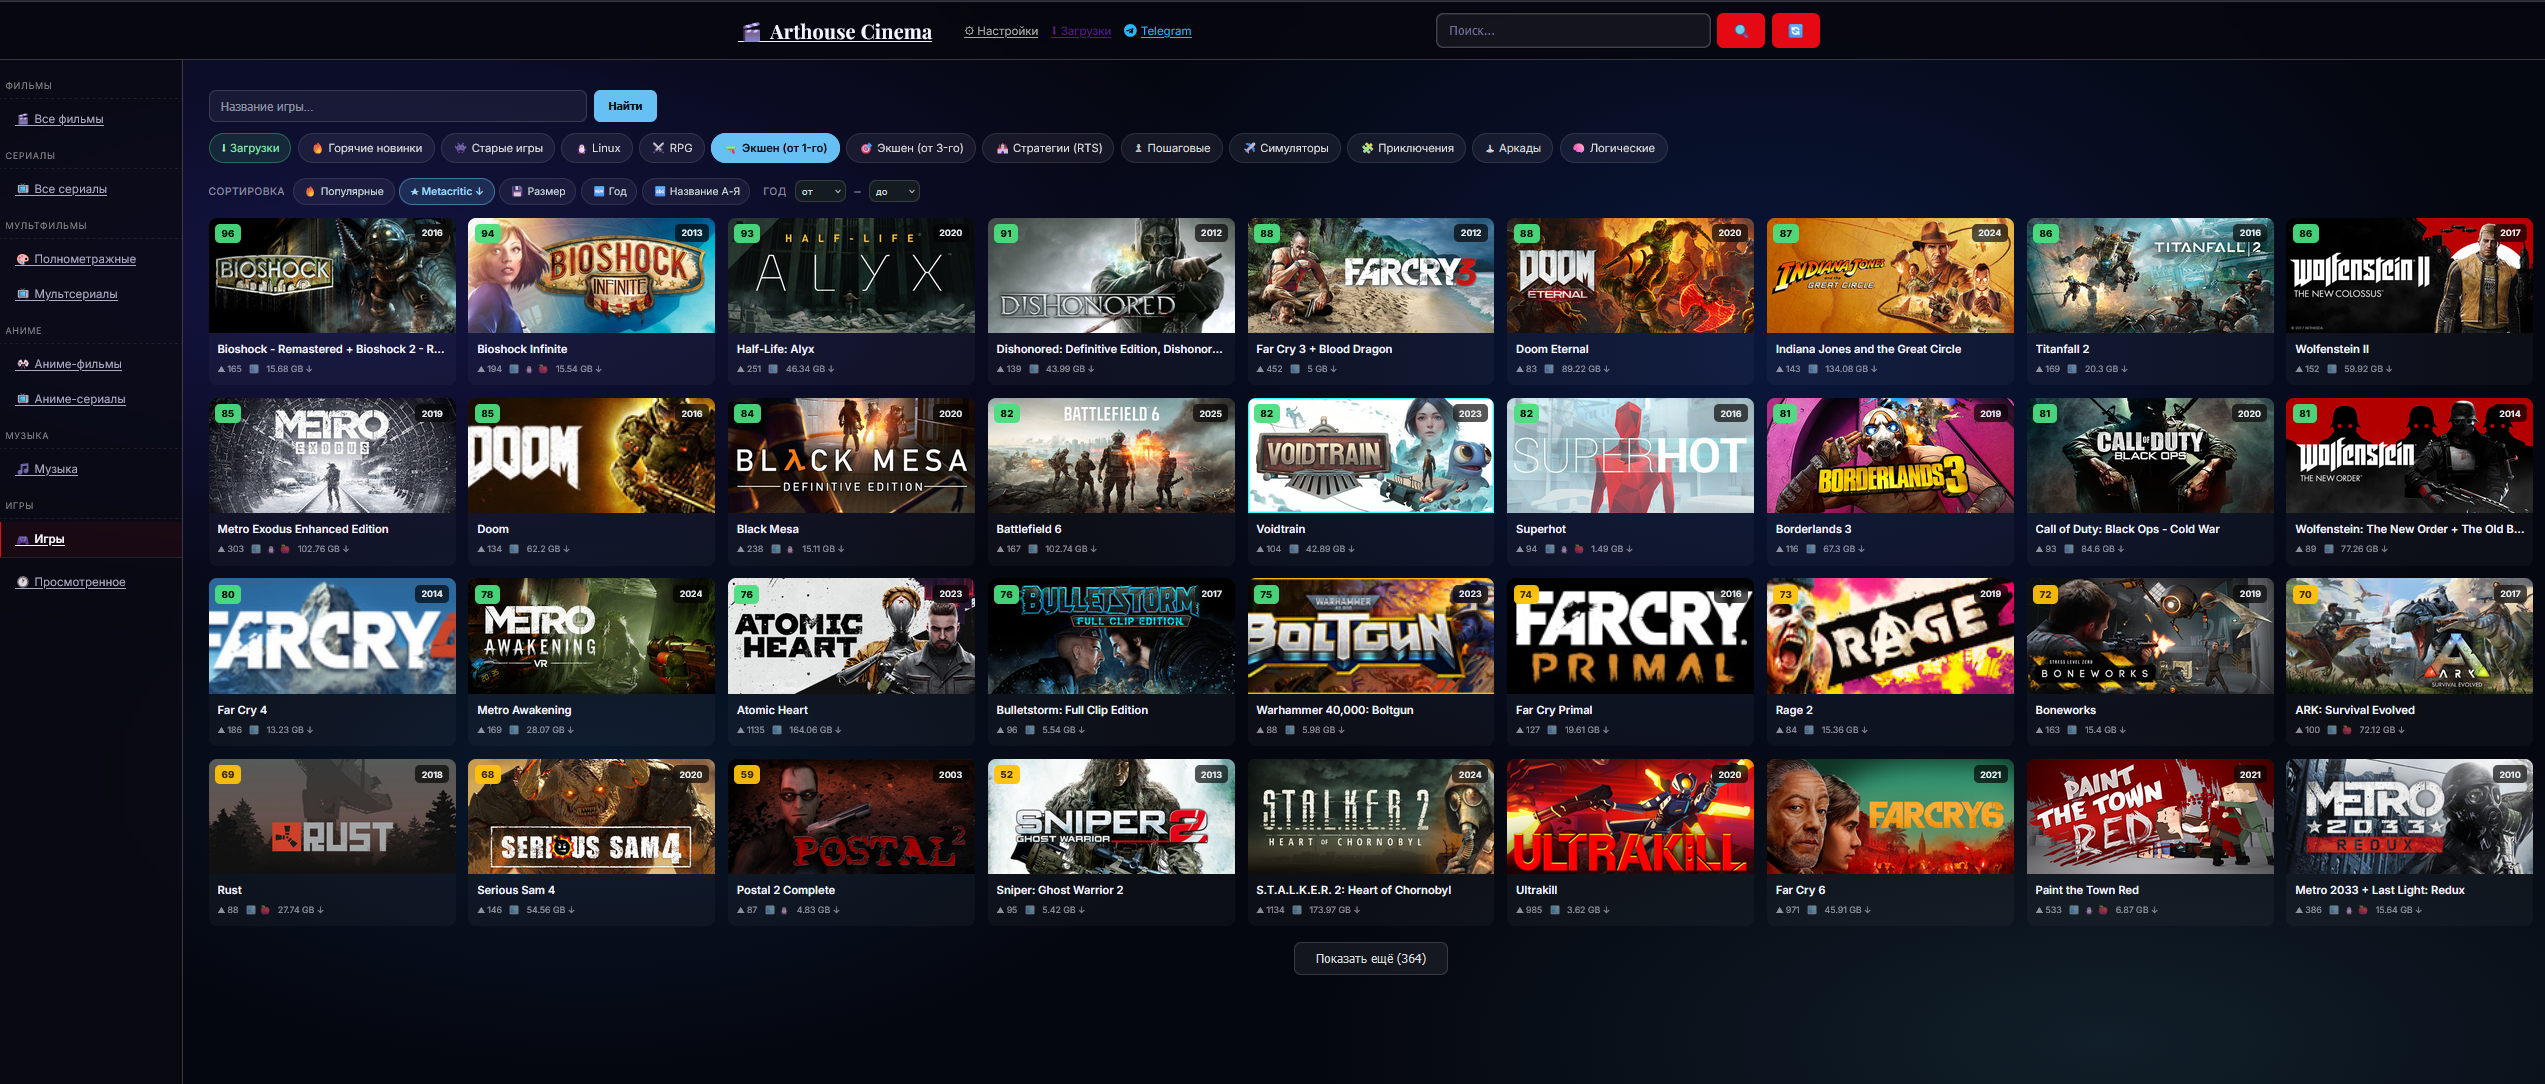Go to Мультсериалы section
This screenshot has height=1084, width=2545.
click(x=67, y=294)
